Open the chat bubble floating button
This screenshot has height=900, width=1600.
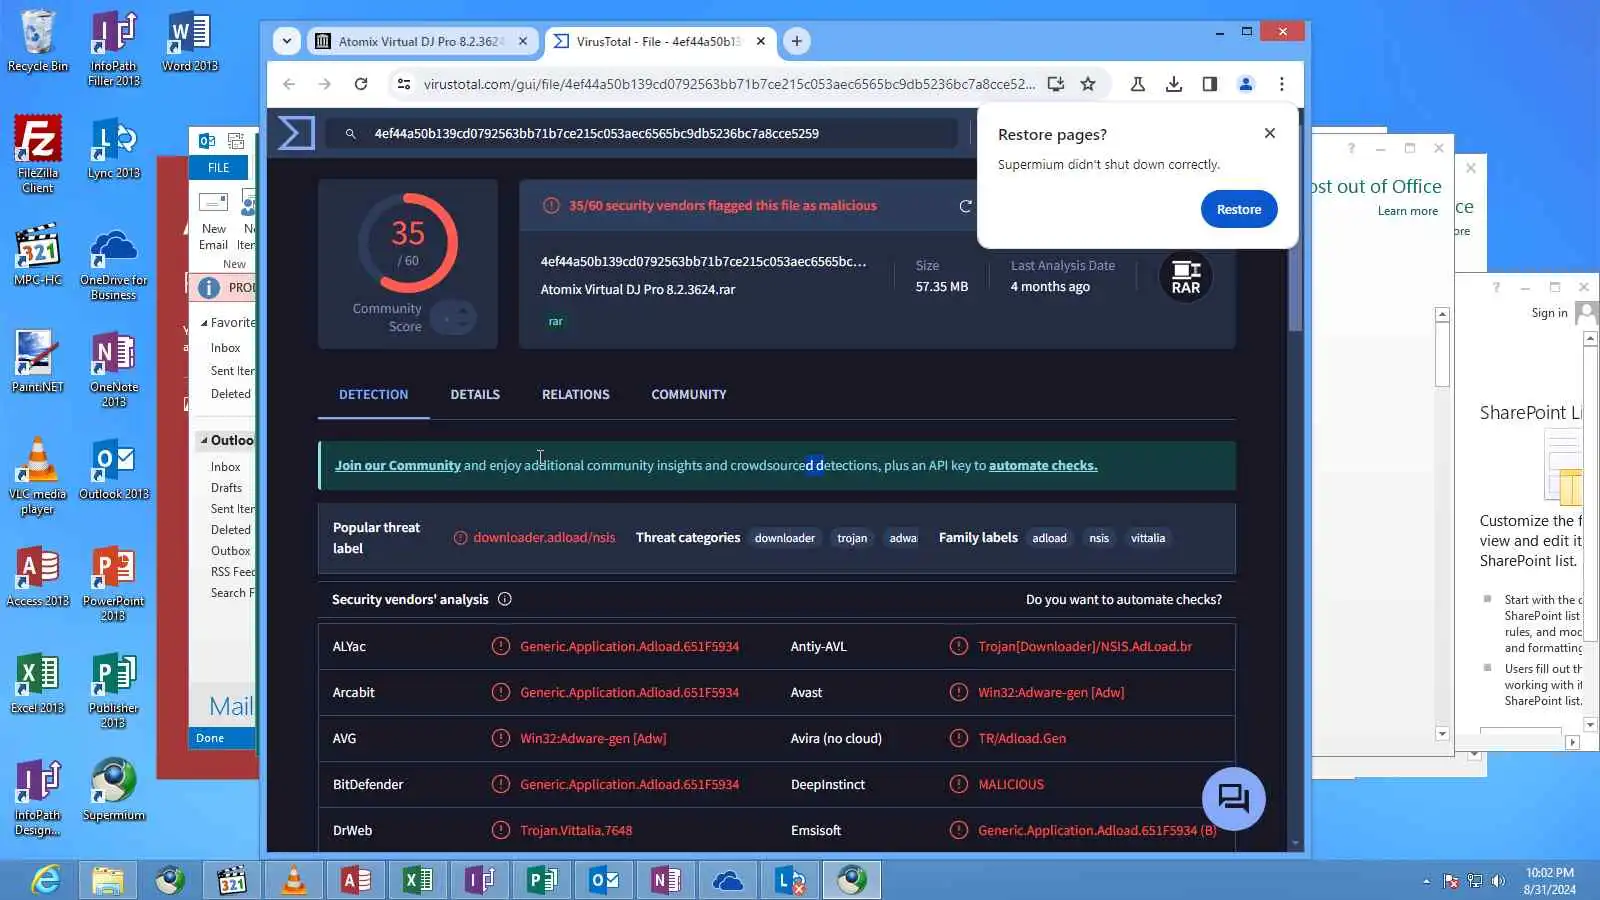coord(1234,798)
